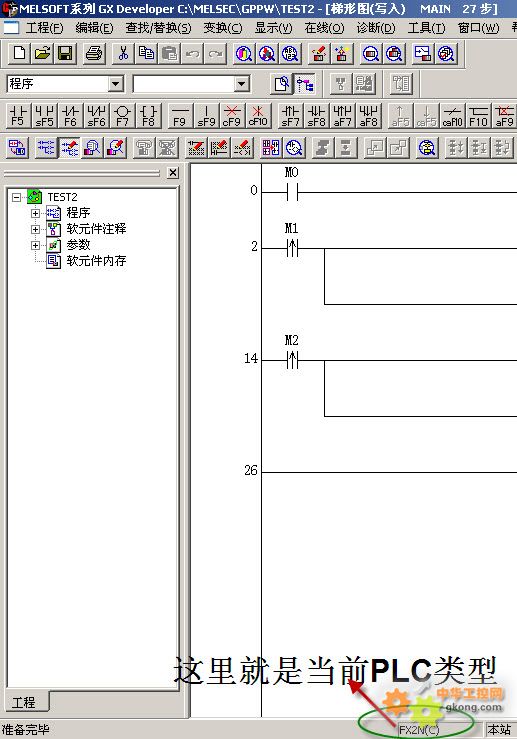This screenshot has width=517, height=739.
Task: Insert the aF8 parallel falling pulse contact
Action: [368, 116]
